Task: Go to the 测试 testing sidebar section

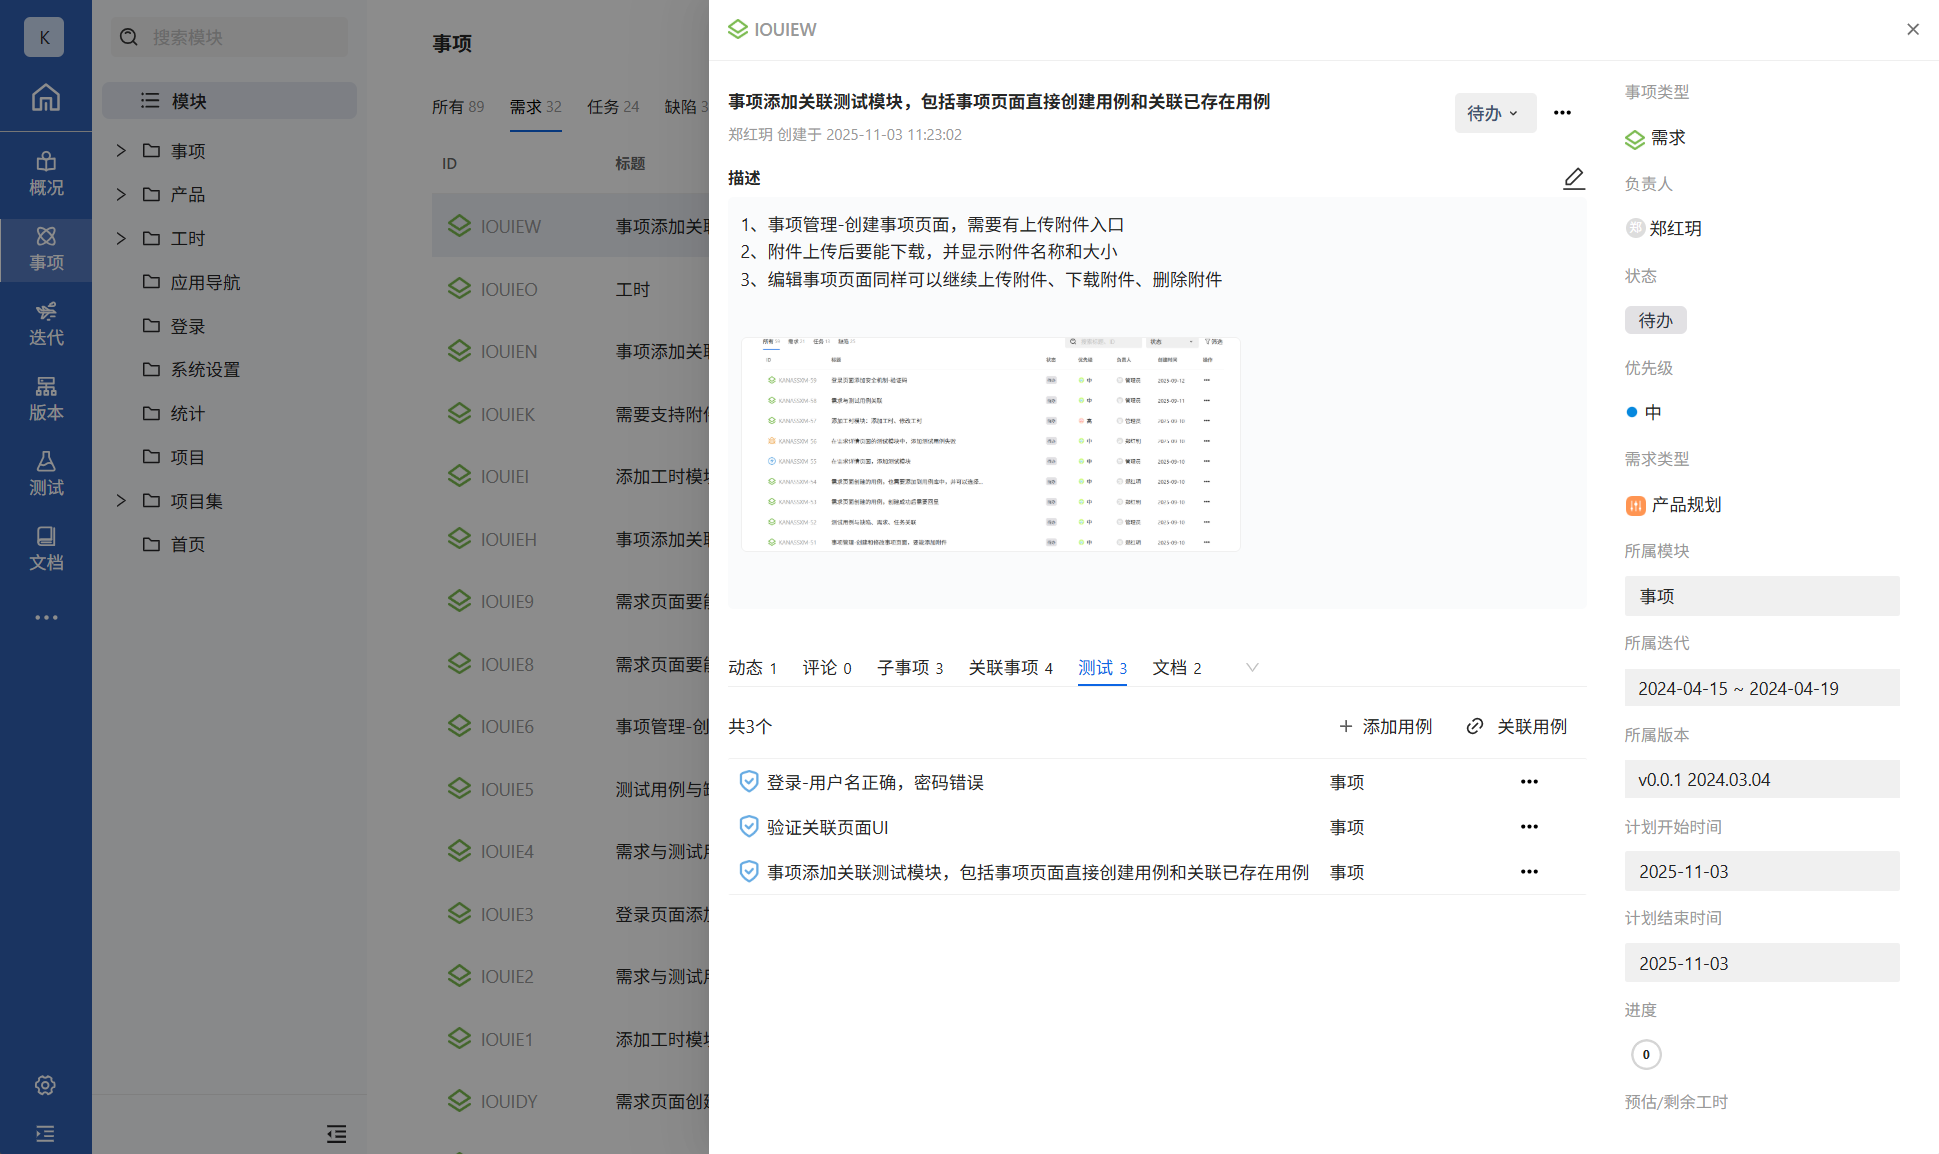Action: tap(46, 474)
